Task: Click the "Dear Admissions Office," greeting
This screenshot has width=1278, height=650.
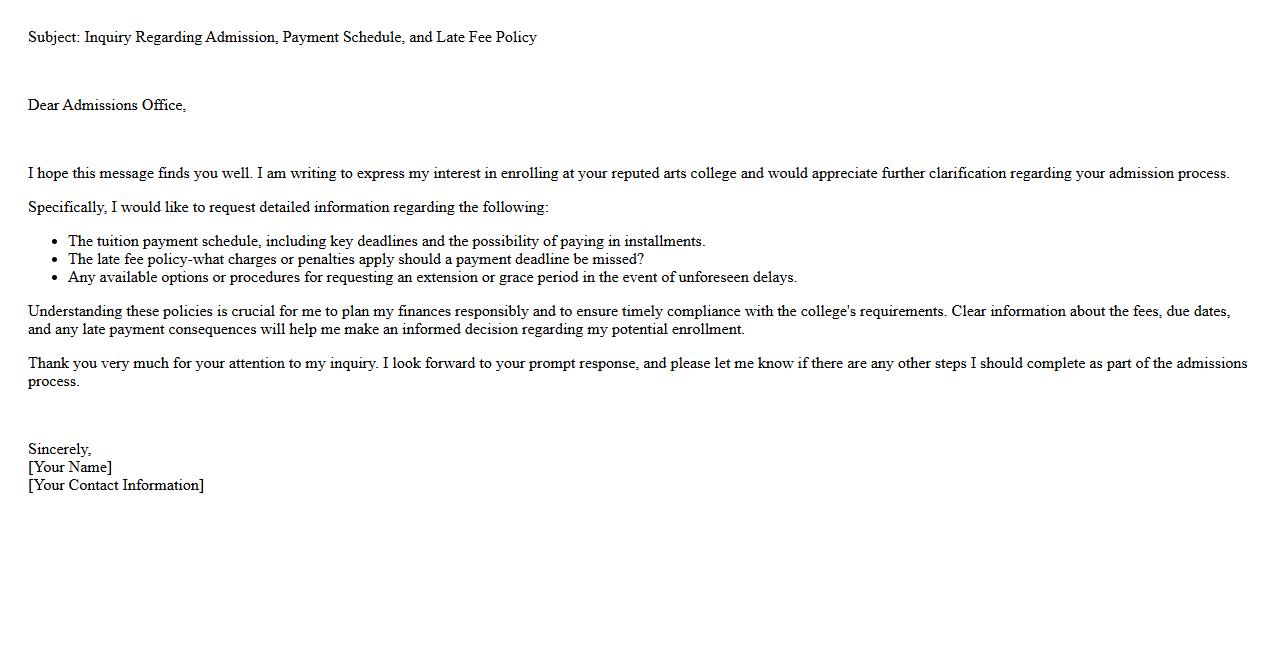Action: tap(107, 105)
